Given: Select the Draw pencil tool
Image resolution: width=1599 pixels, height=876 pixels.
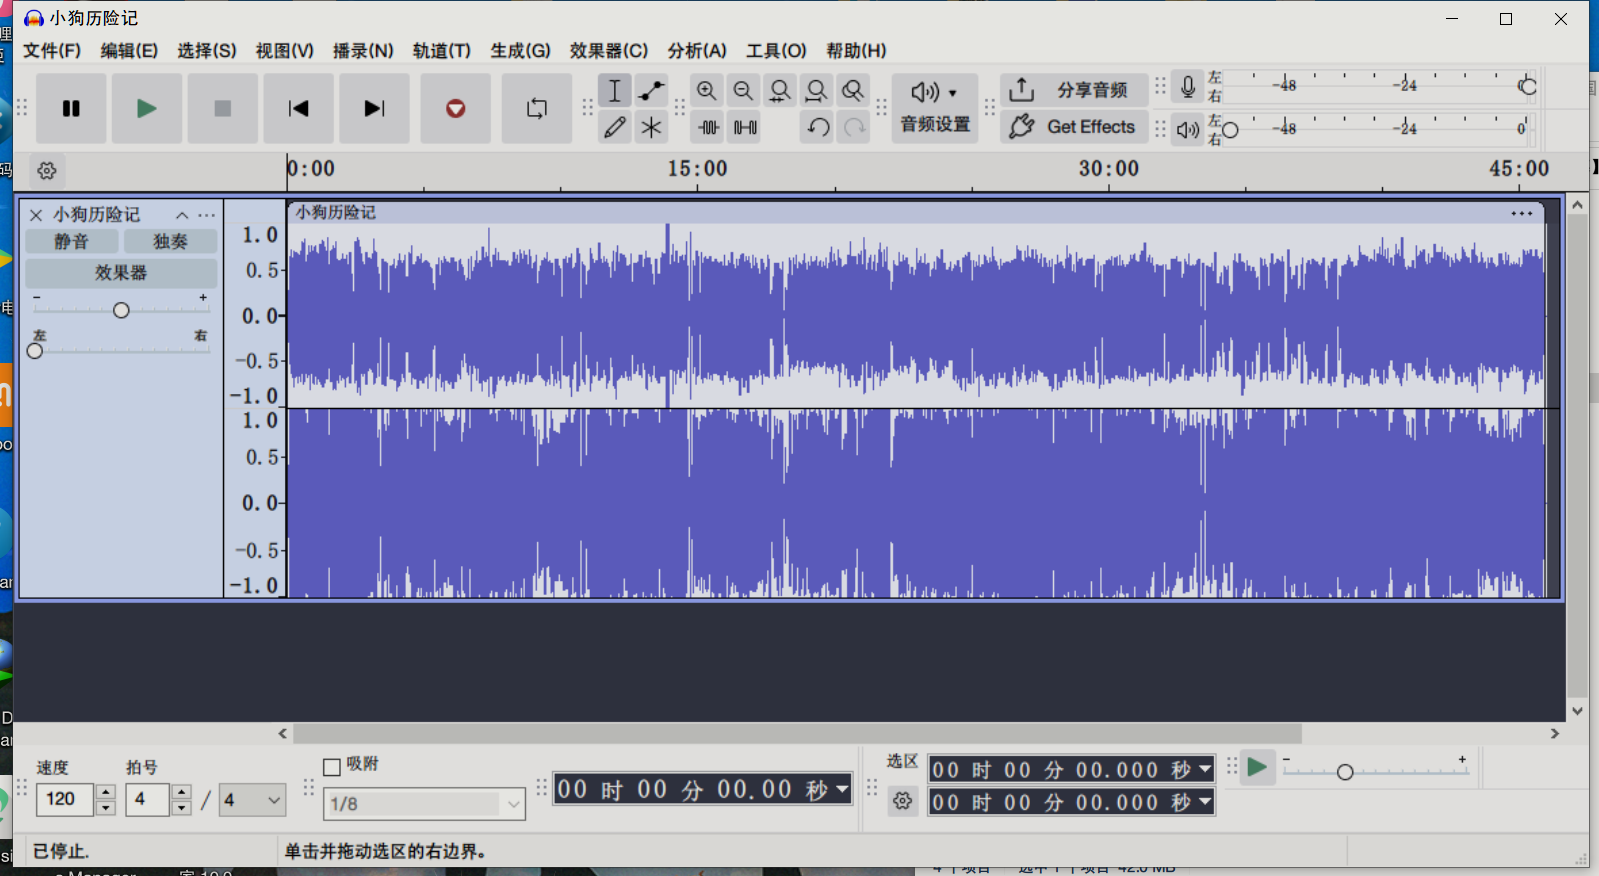Looking at the screenshot, I should (615, 127).
